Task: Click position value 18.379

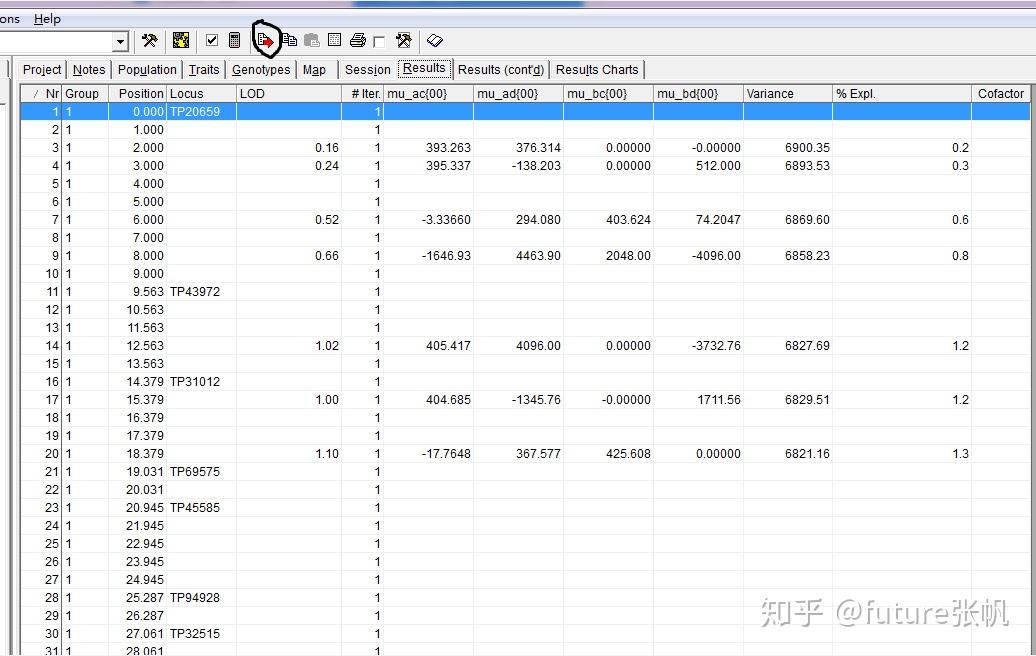Action: click(x=145, y=454)
